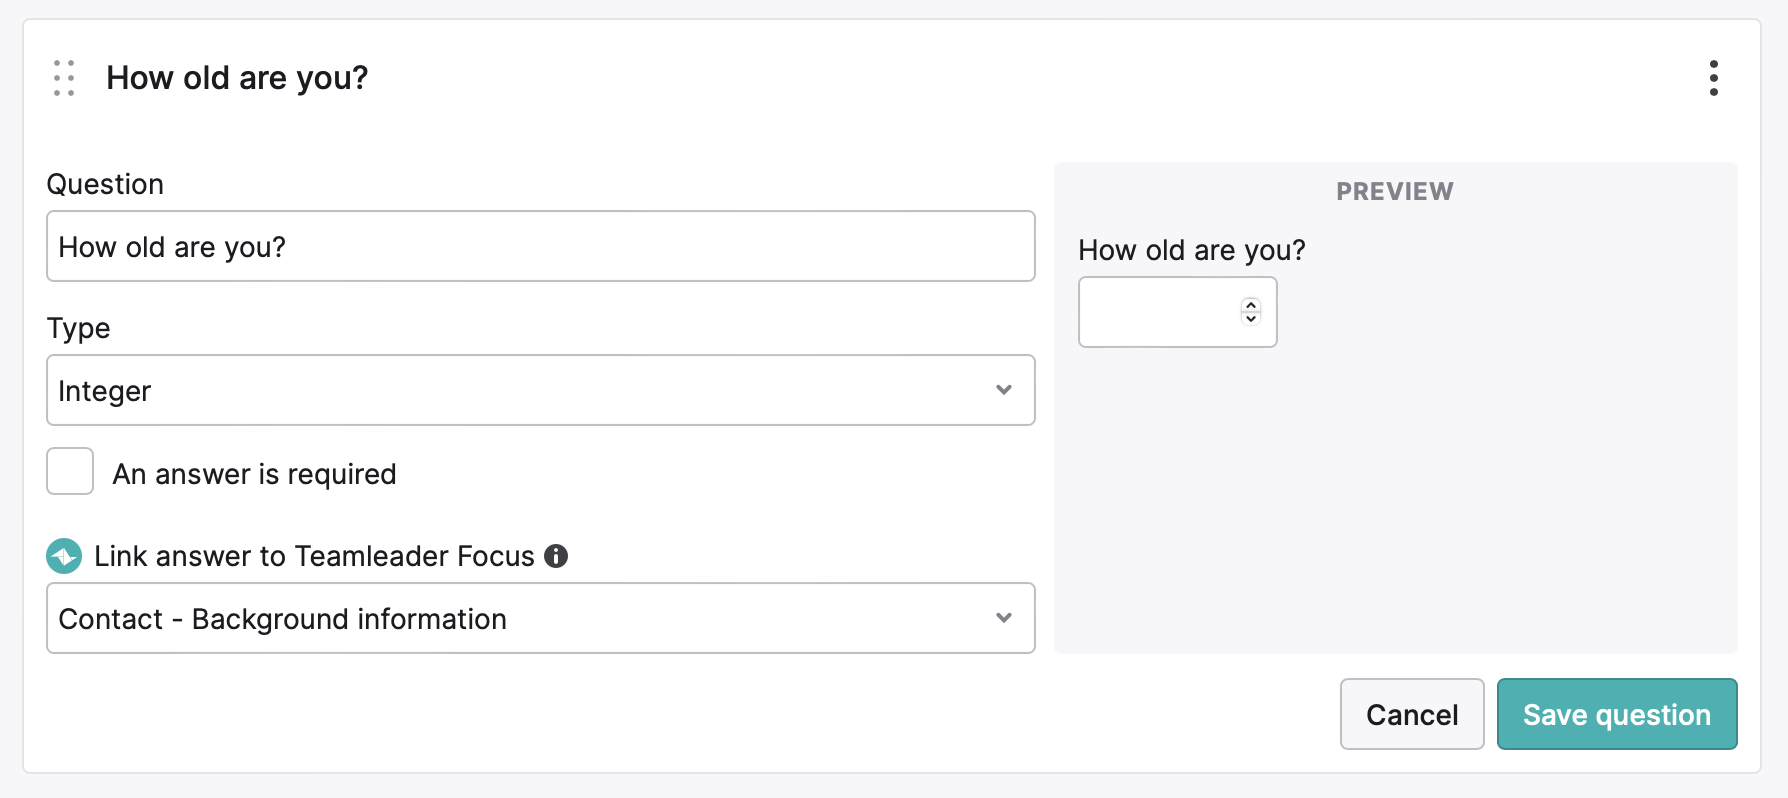
Task: Open the Integer type dropdown
Action: click(x=541, y=390)
